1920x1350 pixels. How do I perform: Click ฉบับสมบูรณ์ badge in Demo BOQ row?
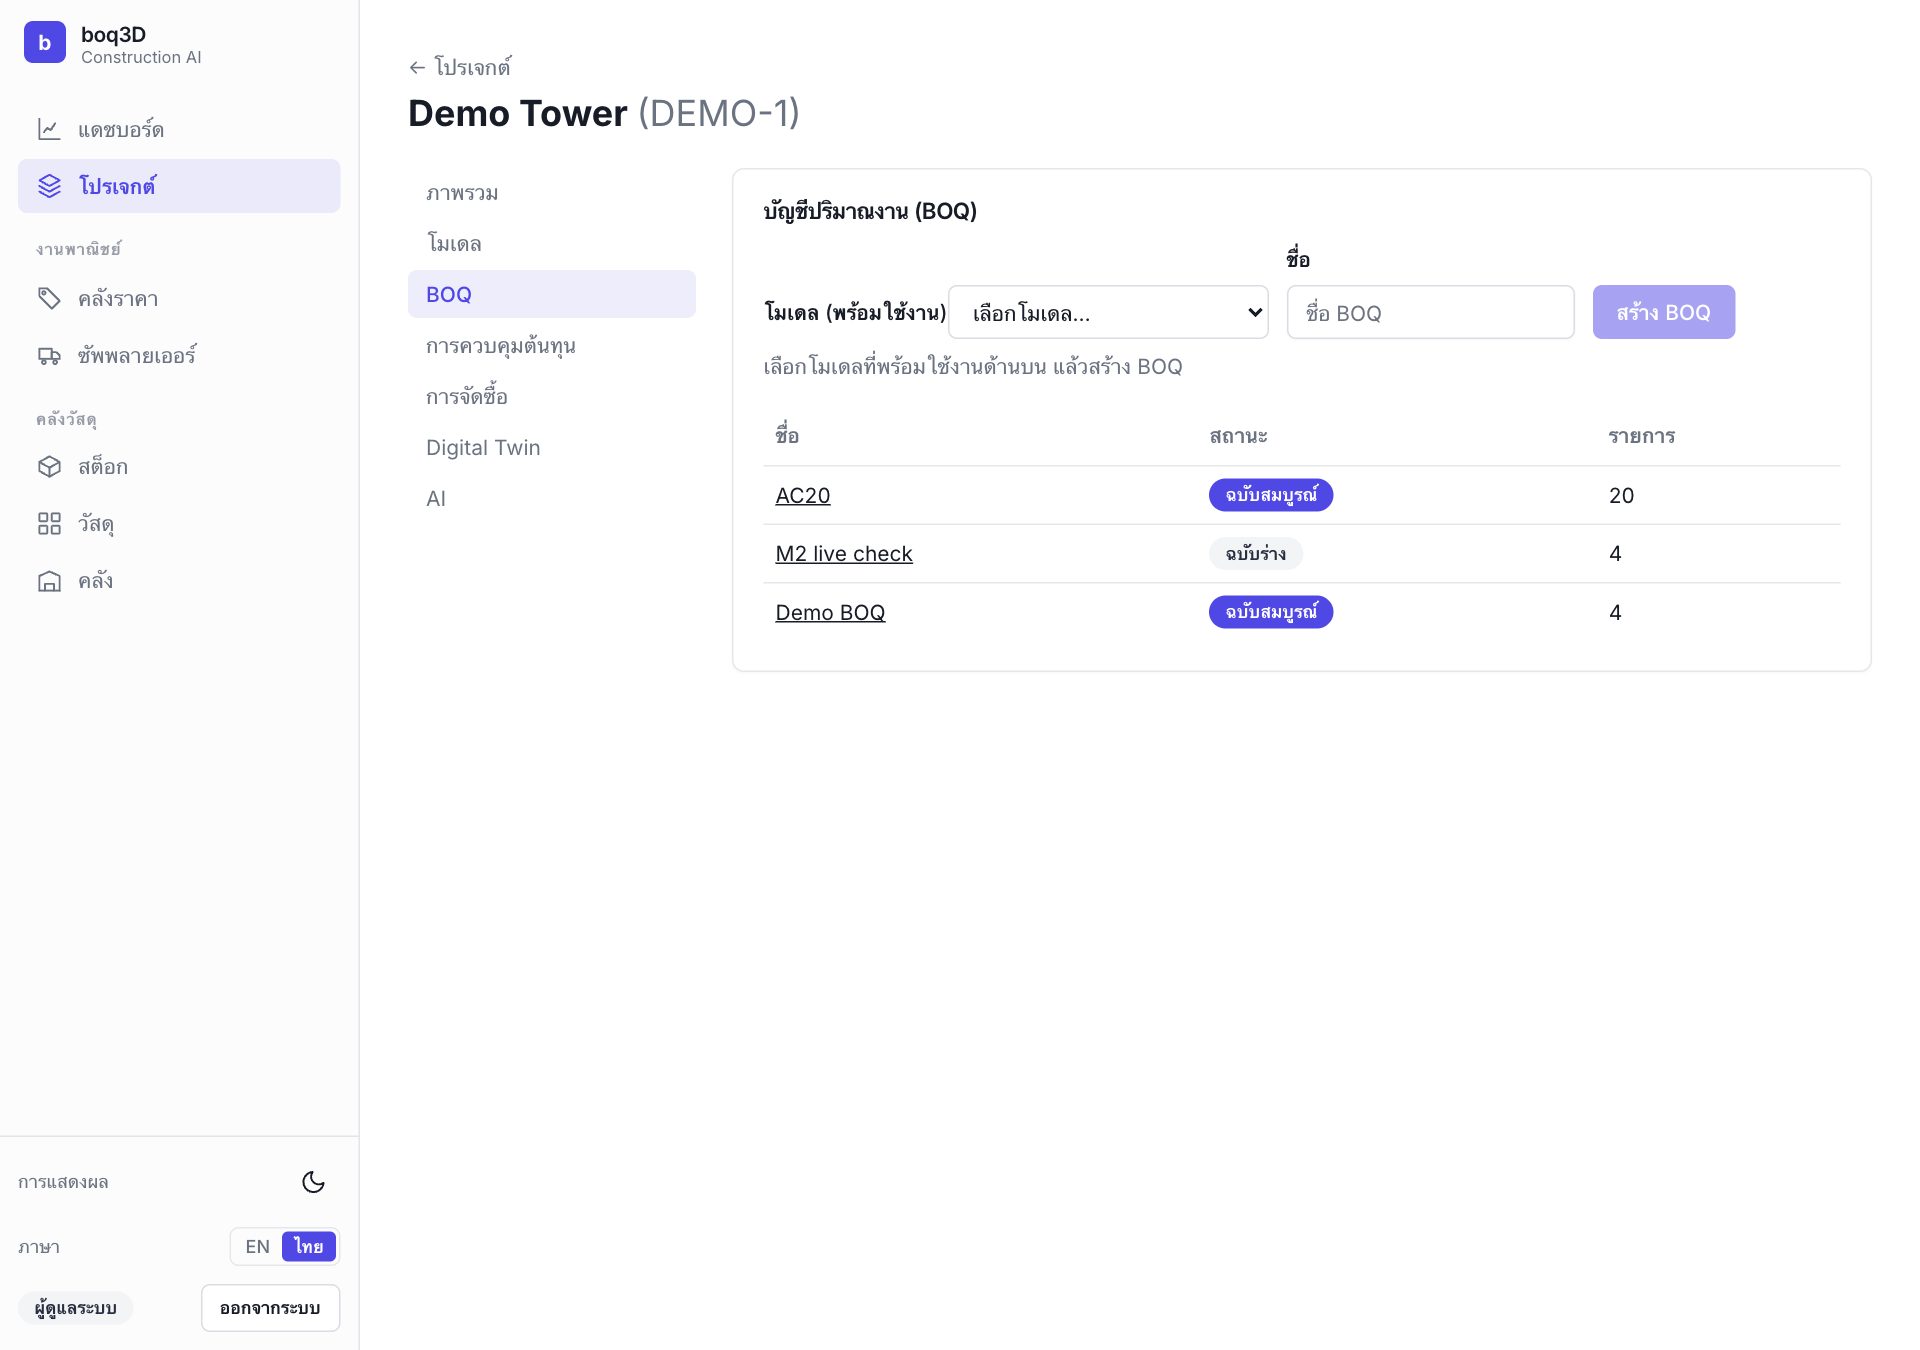[1270, 612]
